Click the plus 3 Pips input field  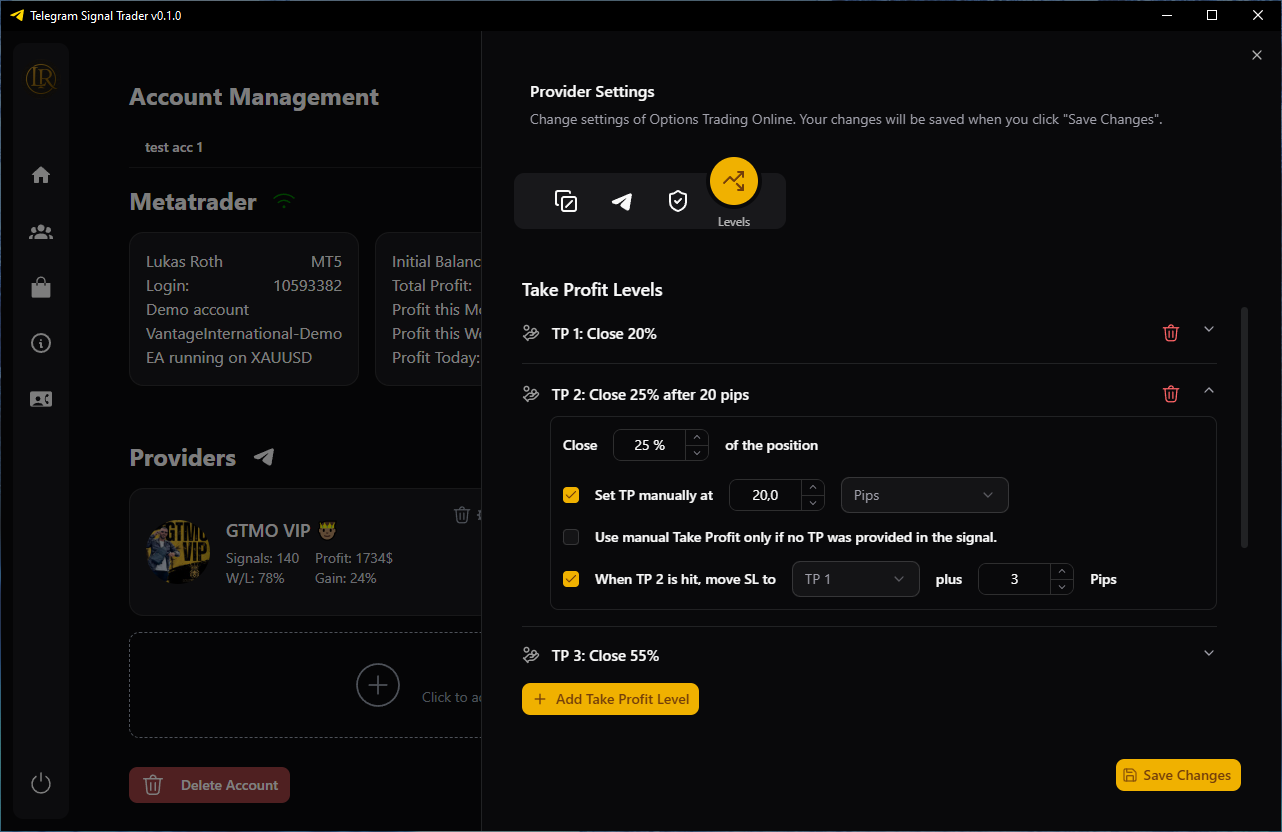[1014, 579]
